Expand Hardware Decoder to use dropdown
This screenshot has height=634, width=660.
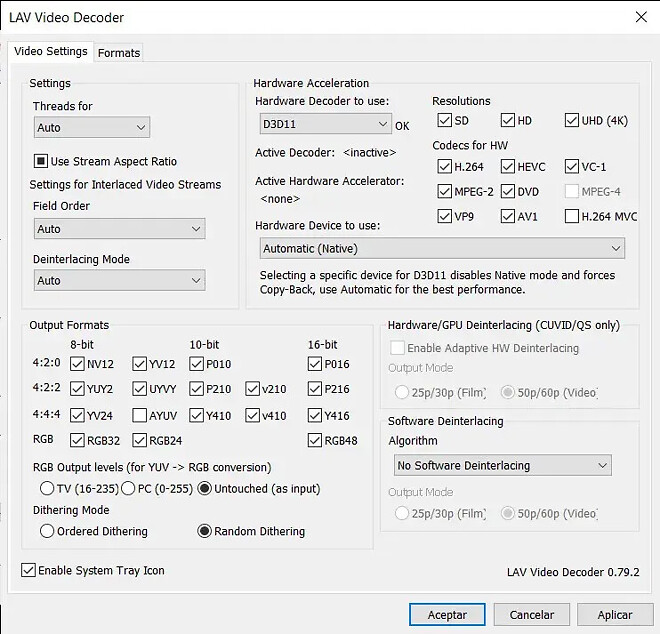(x=325, y=124)
